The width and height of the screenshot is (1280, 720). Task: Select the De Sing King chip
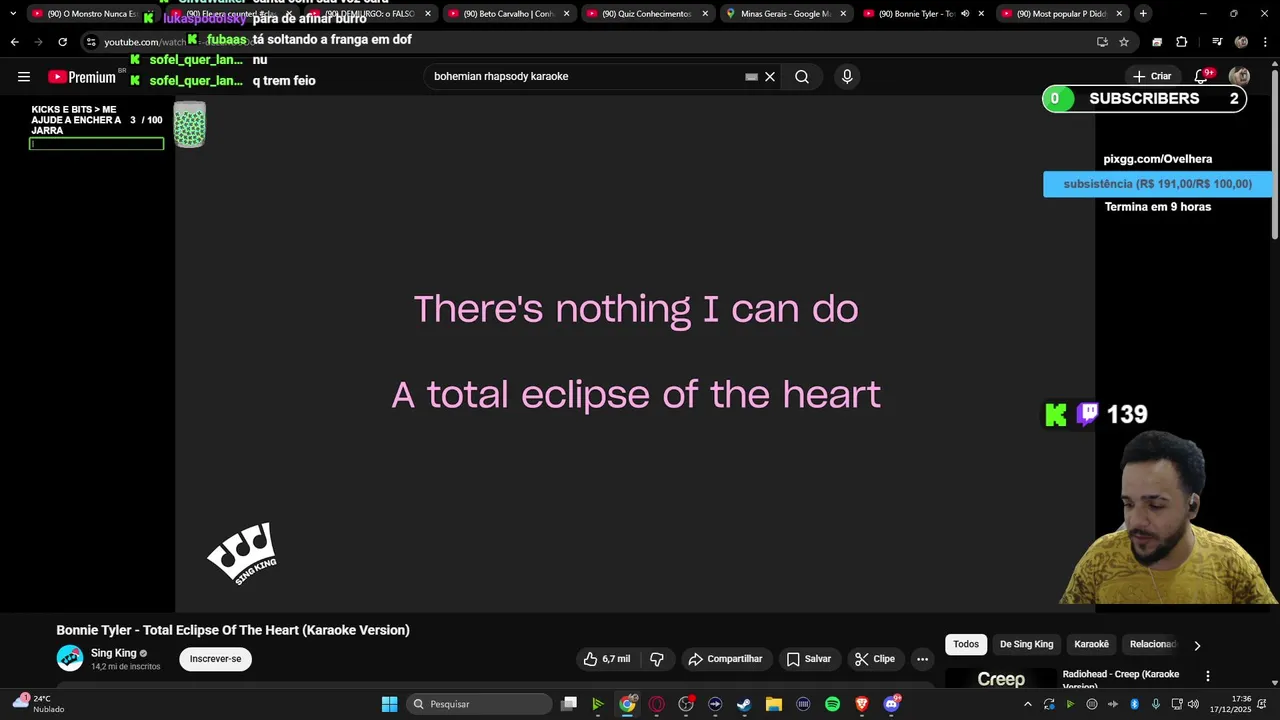pos(1027,645)
